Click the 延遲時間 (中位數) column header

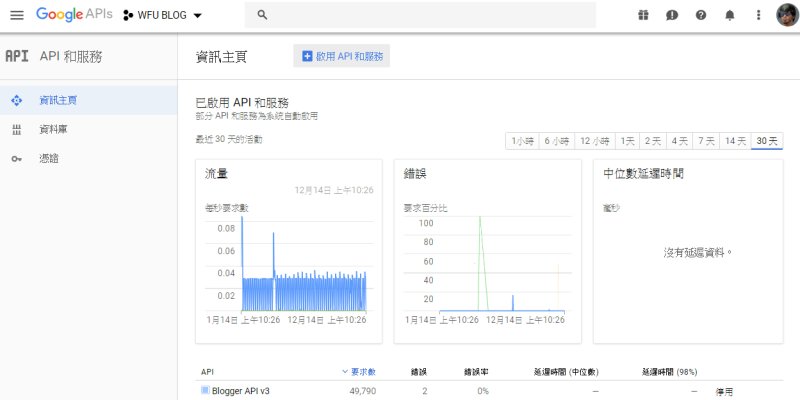(x=566, y=372)
